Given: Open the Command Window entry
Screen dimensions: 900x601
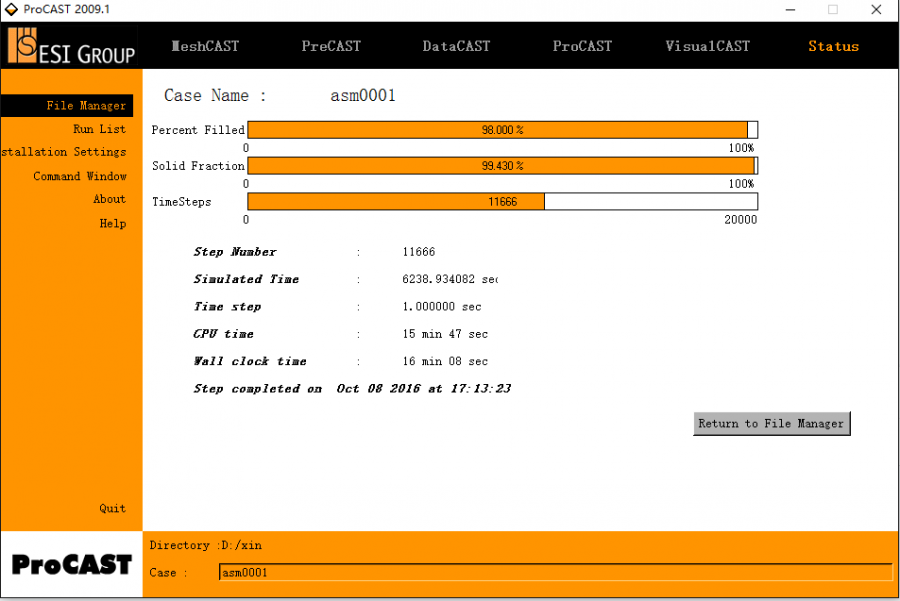Looking at the screenshot, I should tap(80, 176).
